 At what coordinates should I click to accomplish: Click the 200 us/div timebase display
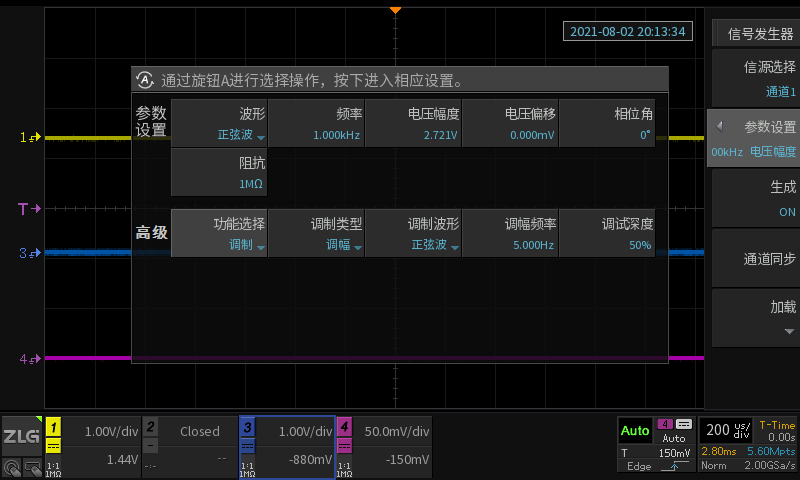(726, 431)
